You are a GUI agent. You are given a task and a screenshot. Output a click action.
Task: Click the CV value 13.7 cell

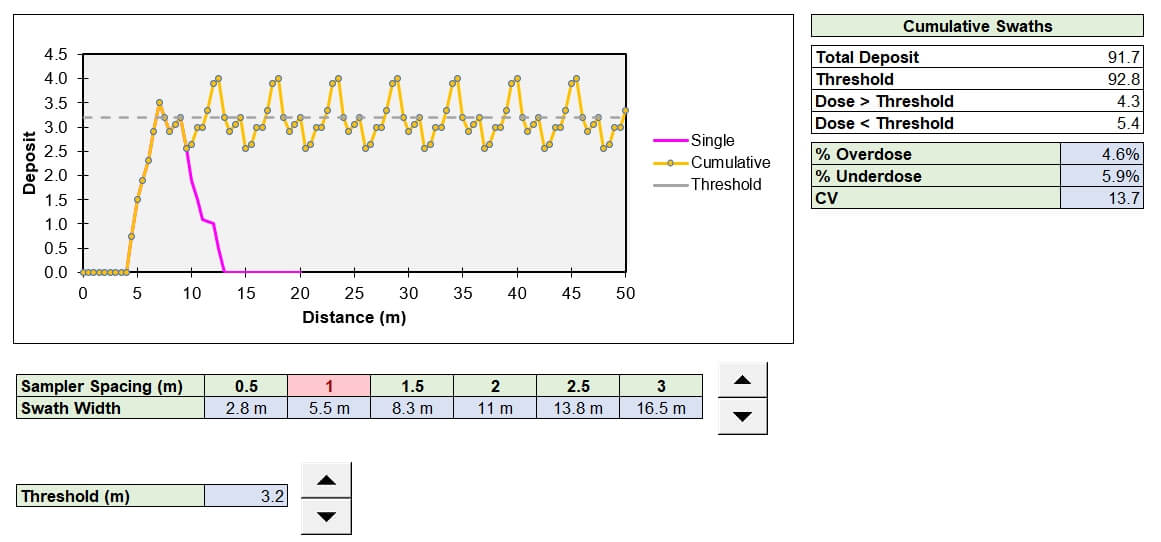pos(1101,198)
